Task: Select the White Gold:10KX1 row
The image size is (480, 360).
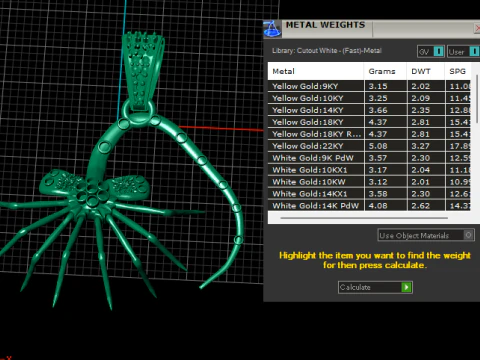Action: (x=369, y=170)
